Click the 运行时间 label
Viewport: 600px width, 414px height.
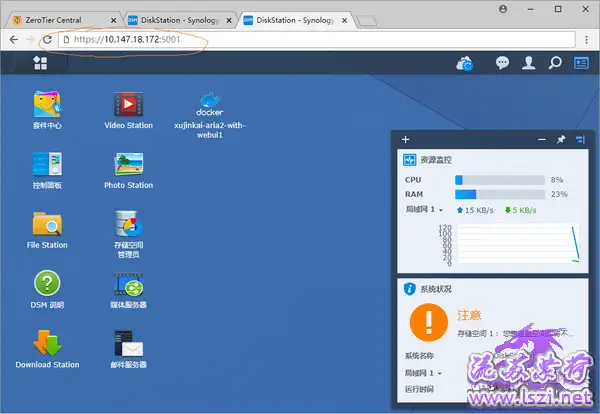(x=419, y=390)
